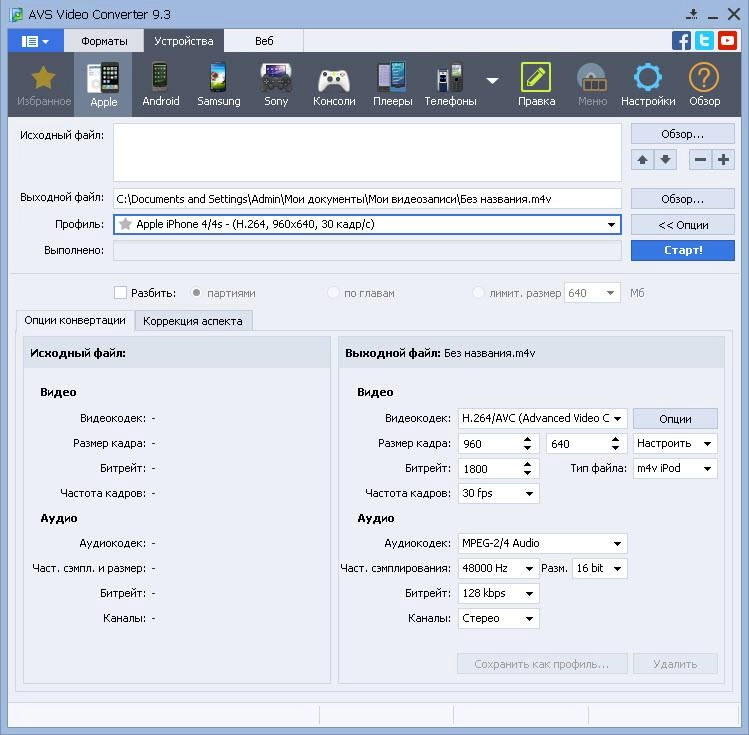Screen dimensions: 749x735
Task: Show more device categories arrow
Action: [x=492, y=80]
